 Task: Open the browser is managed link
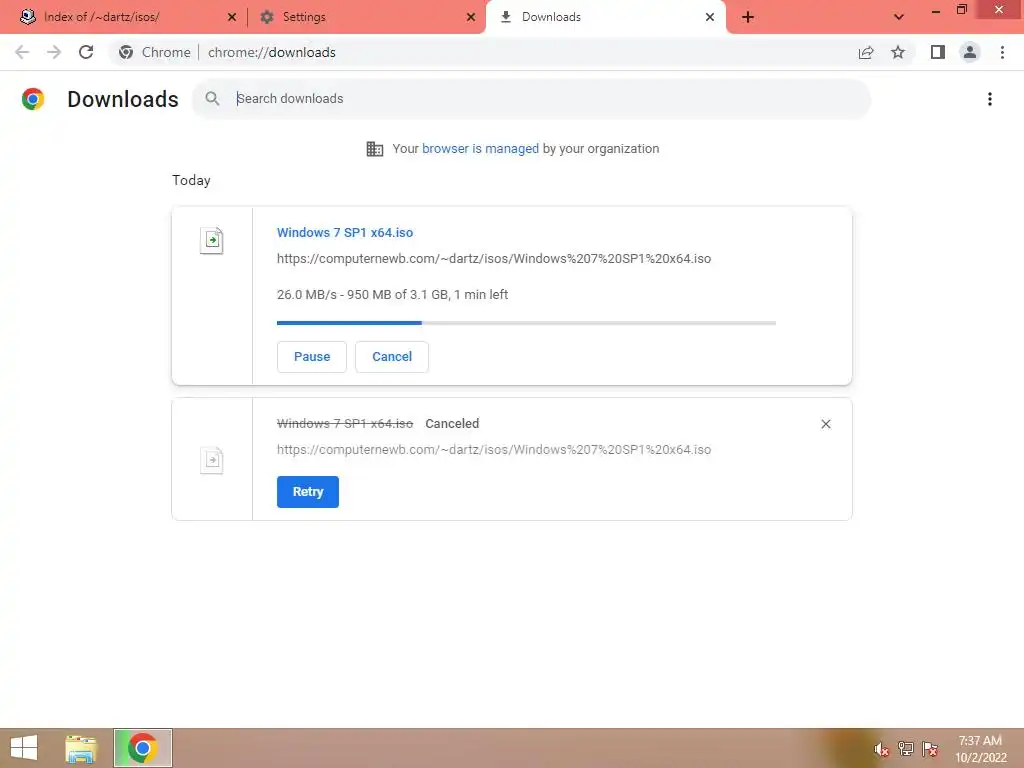coord(480,149)
